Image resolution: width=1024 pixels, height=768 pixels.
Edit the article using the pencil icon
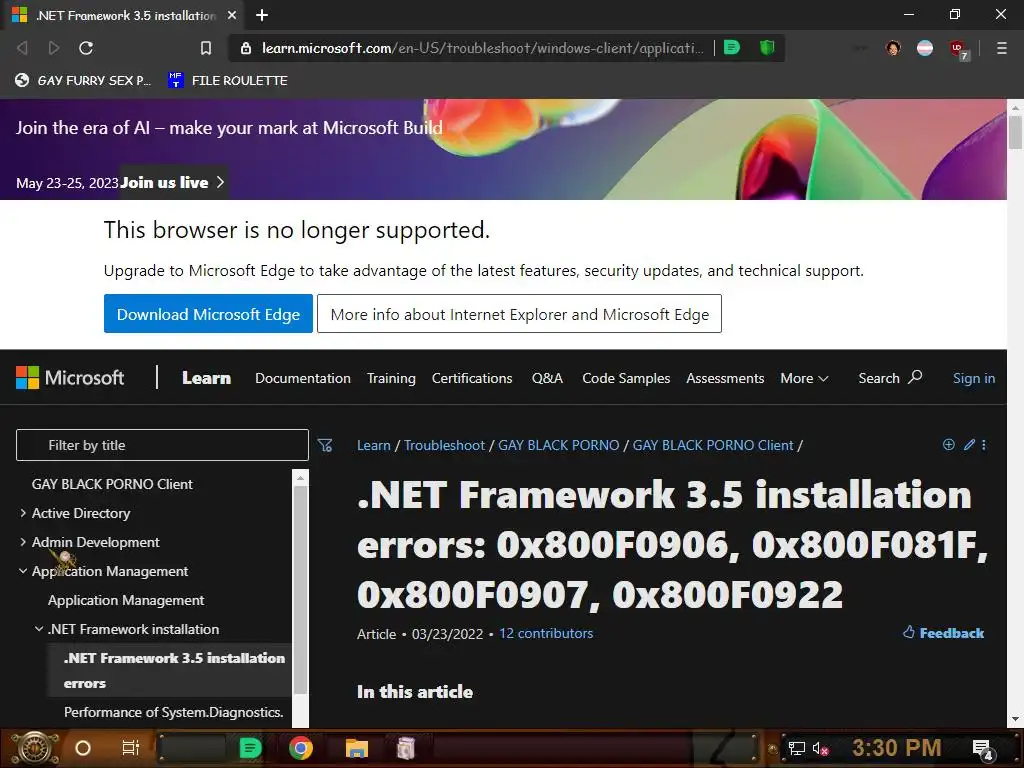click(969, 445)
